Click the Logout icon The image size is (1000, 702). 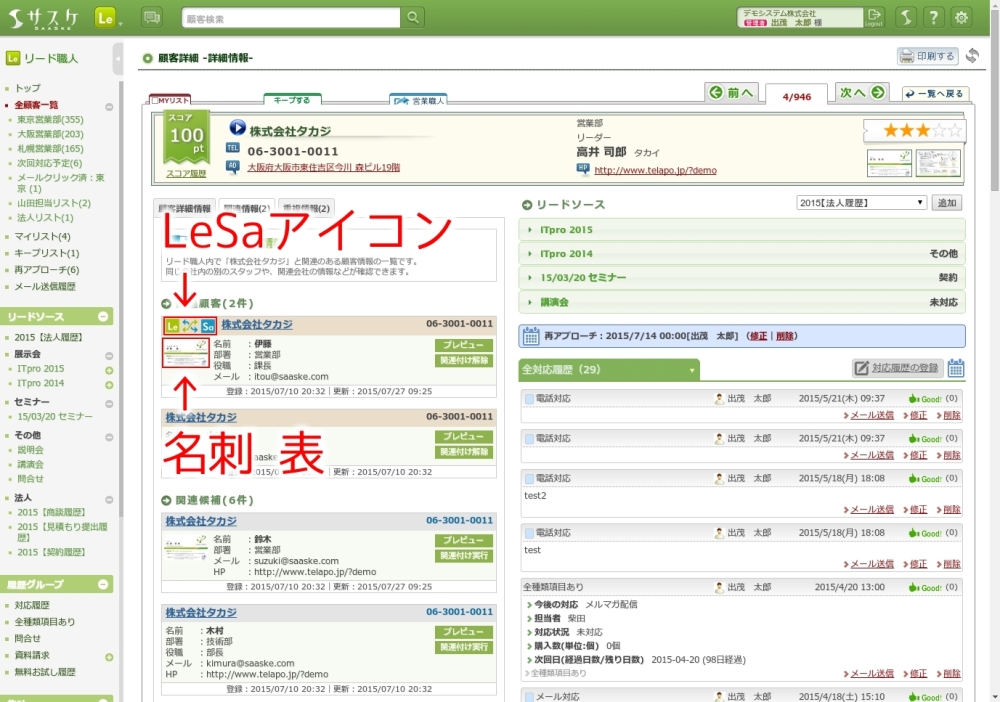(874, 17)
